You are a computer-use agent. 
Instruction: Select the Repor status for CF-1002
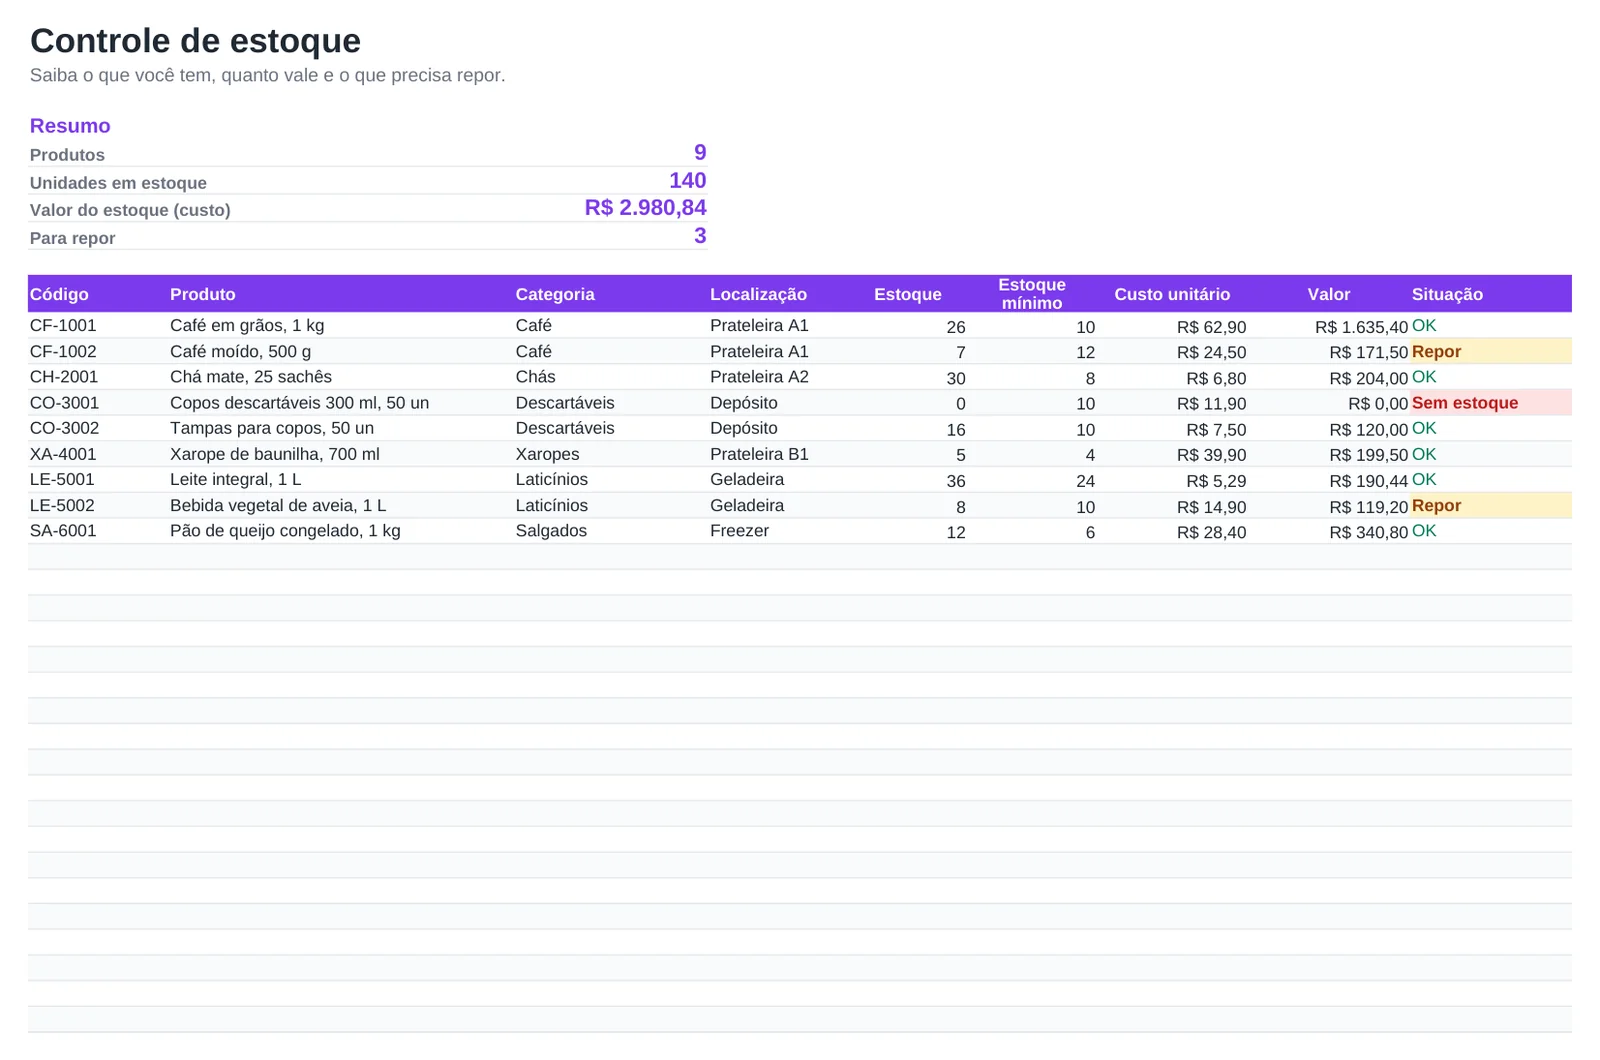(1491, 352)
